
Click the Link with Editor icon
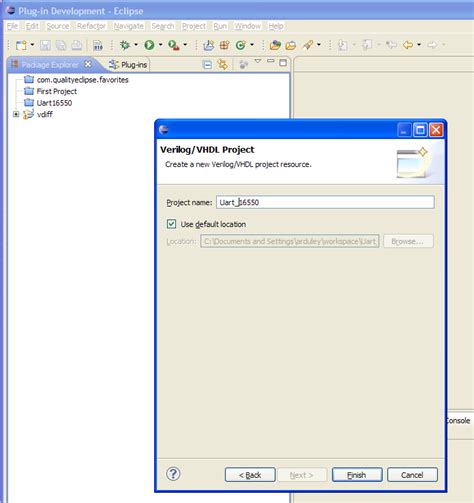click(222, 64)
